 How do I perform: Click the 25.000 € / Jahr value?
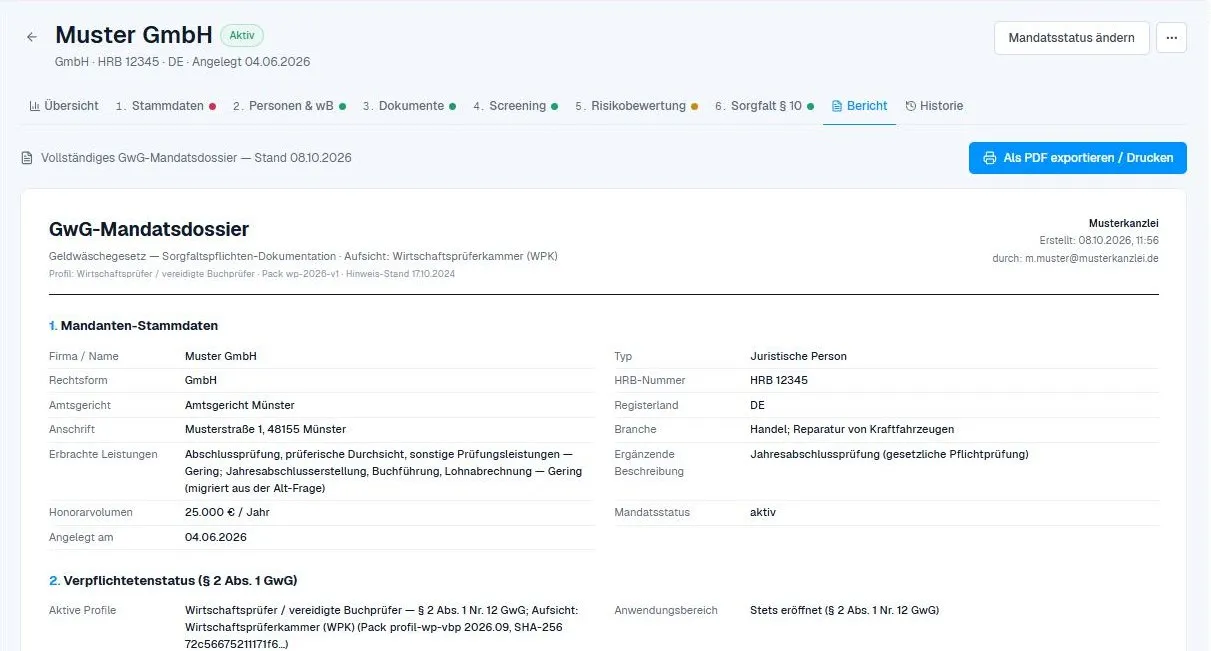[x=227, y=512]
